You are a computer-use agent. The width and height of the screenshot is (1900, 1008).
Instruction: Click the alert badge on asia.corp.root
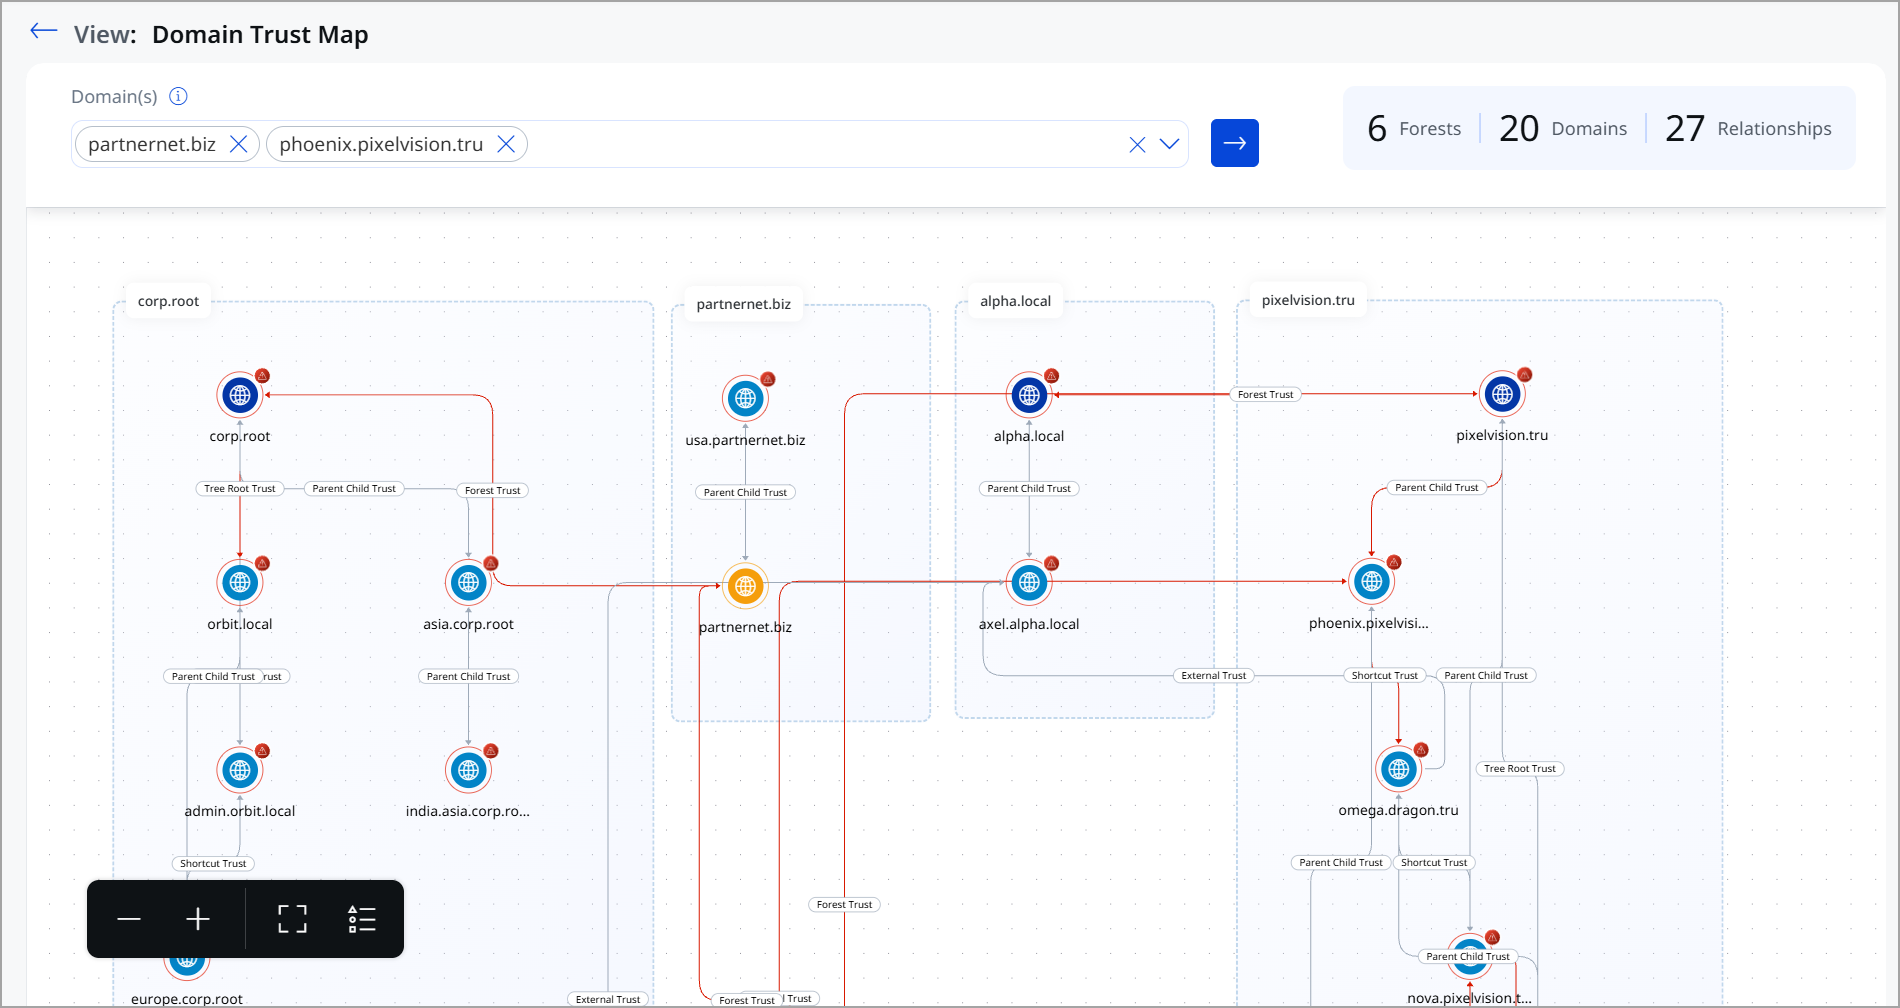(x=491, y=563)
